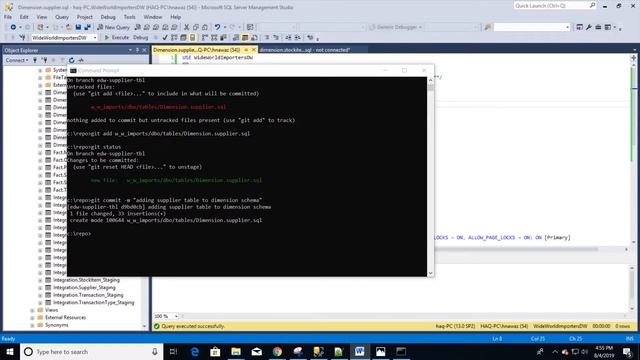Select Integration.Transaction_Staging in the tree
640x360 pixels.
88,295
